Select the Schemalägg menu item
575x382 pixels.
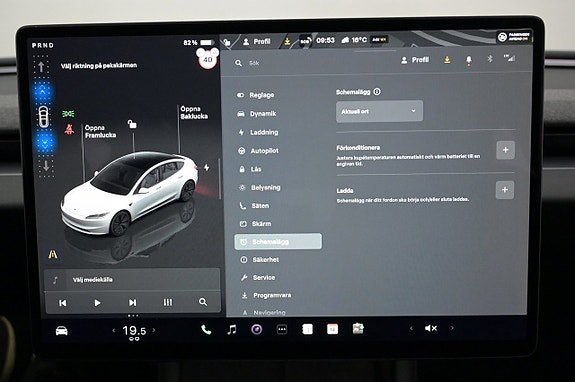(278, 242)
